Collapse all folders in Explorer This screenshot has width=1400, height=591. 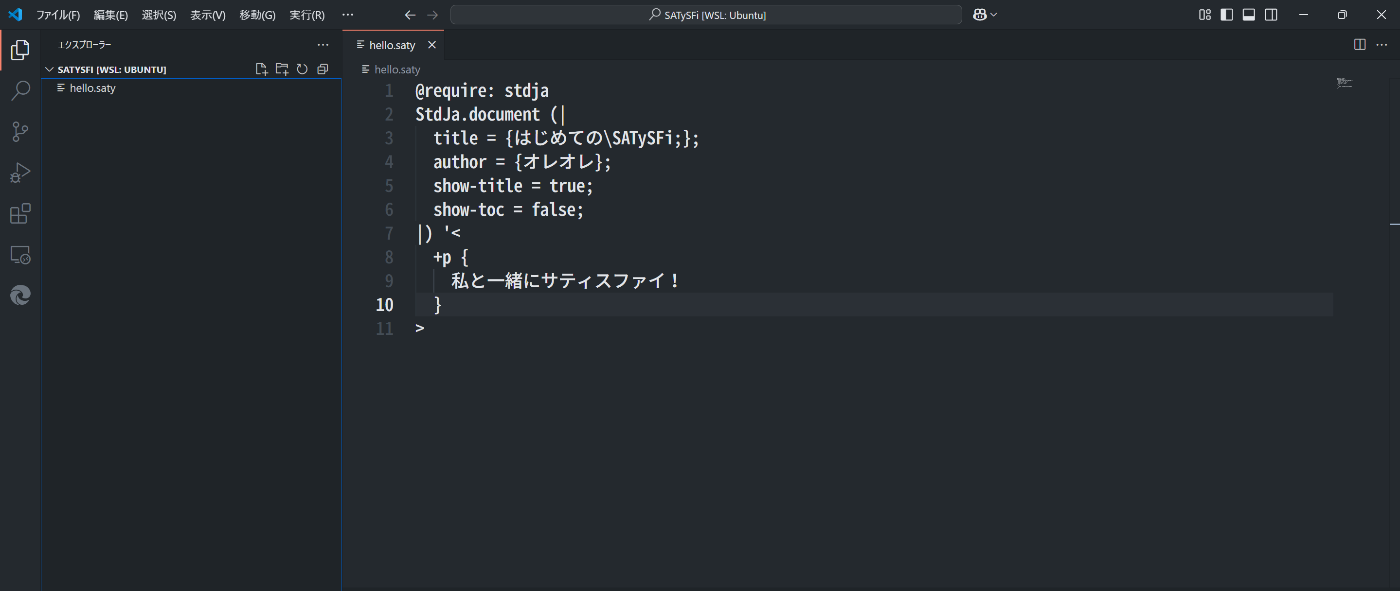(322, 69)
